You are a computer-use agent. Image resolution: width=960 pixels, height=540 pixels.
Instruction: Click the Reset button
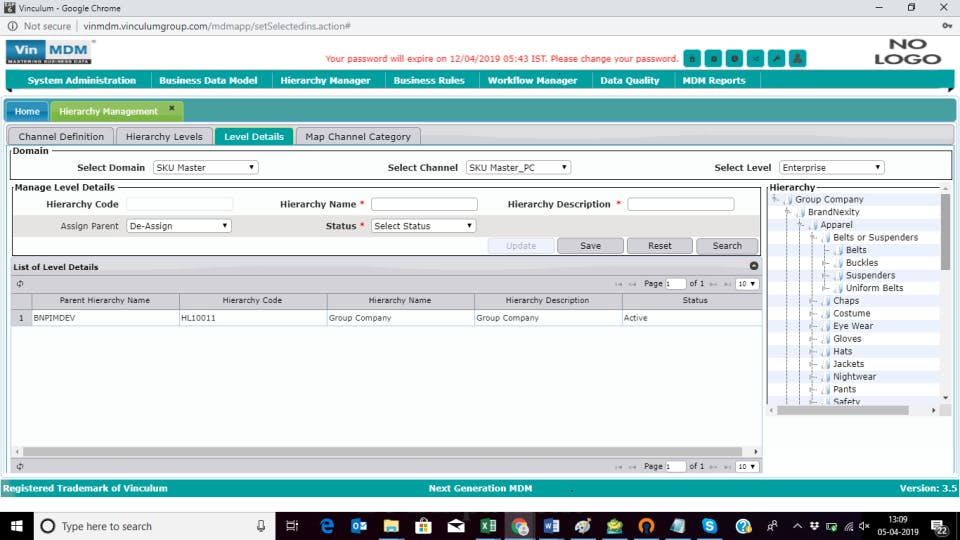(x=659, y=246)
